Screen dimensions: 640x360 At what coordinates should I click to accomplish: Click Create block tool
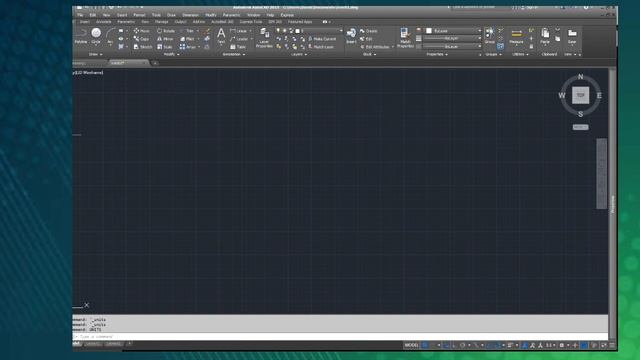point(369,31)
